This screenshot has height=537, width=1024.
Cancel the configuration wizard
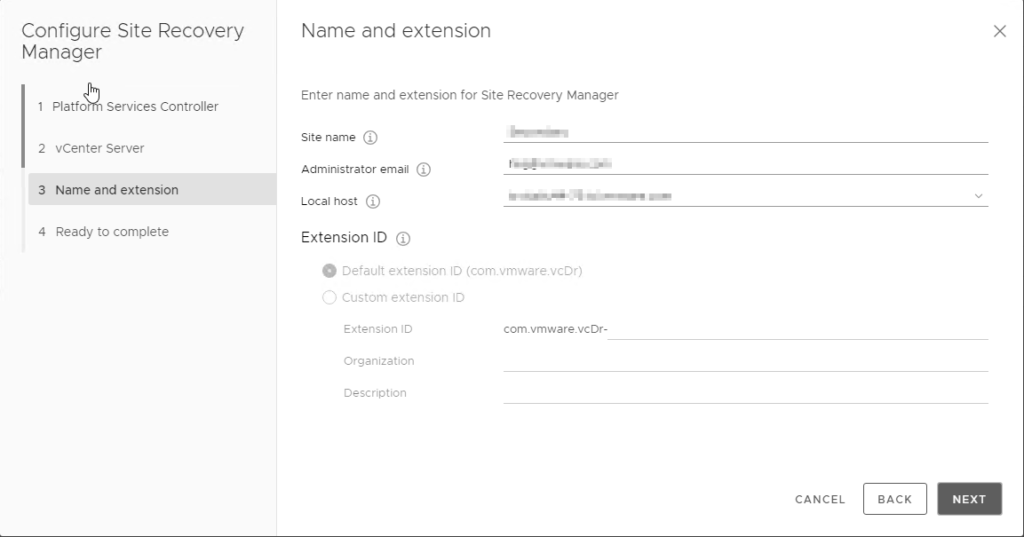(820, 499)
